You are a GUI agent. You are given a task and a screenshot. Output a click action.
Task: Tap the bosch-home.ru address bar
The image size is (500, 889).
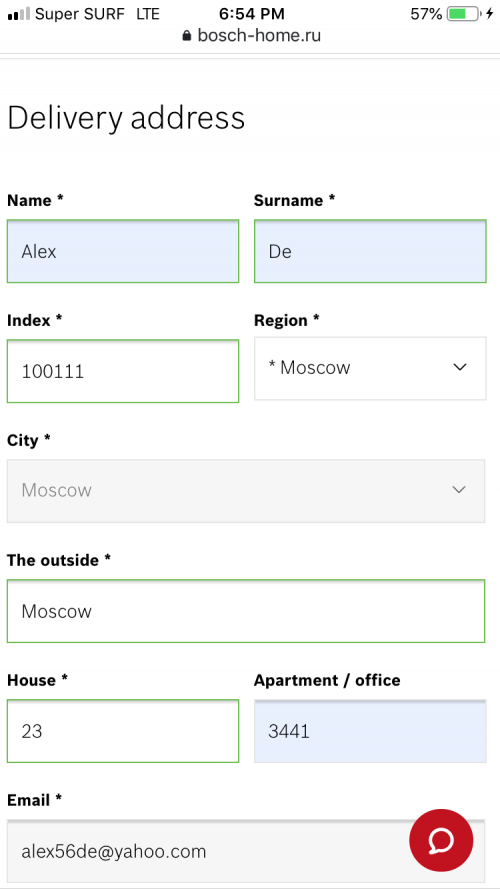pos(252,36)
